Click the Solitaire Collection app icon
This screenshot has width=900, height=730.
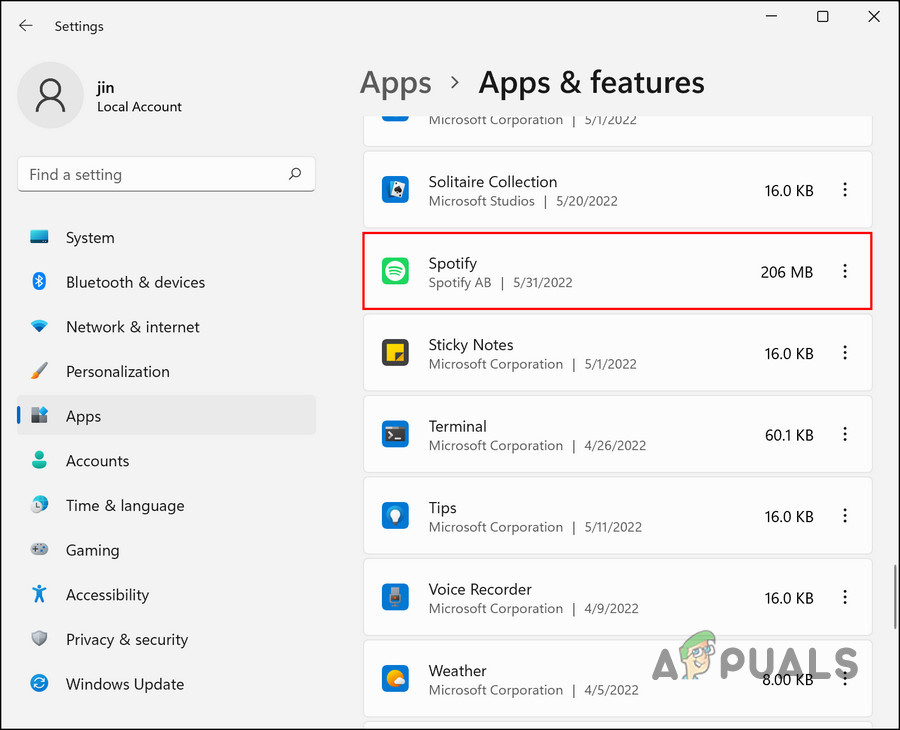pyautogui.click(x=395, y=190)
